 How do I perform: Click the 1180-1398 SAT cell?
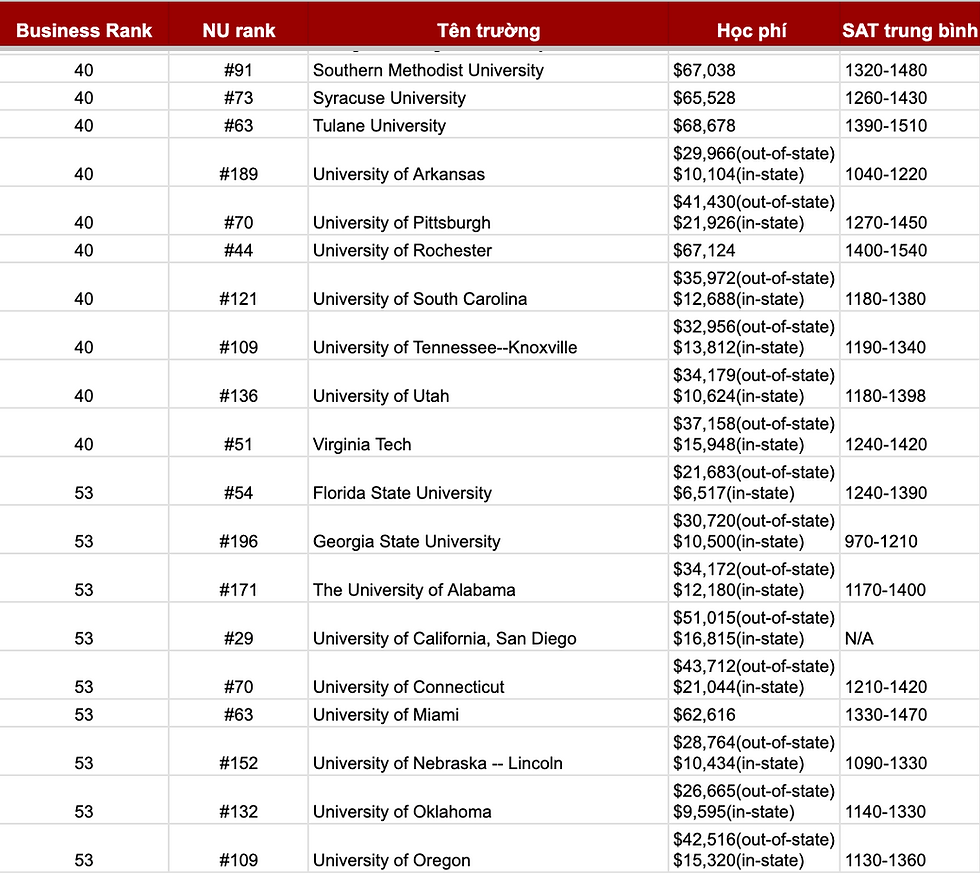click(x=910, y=384)
